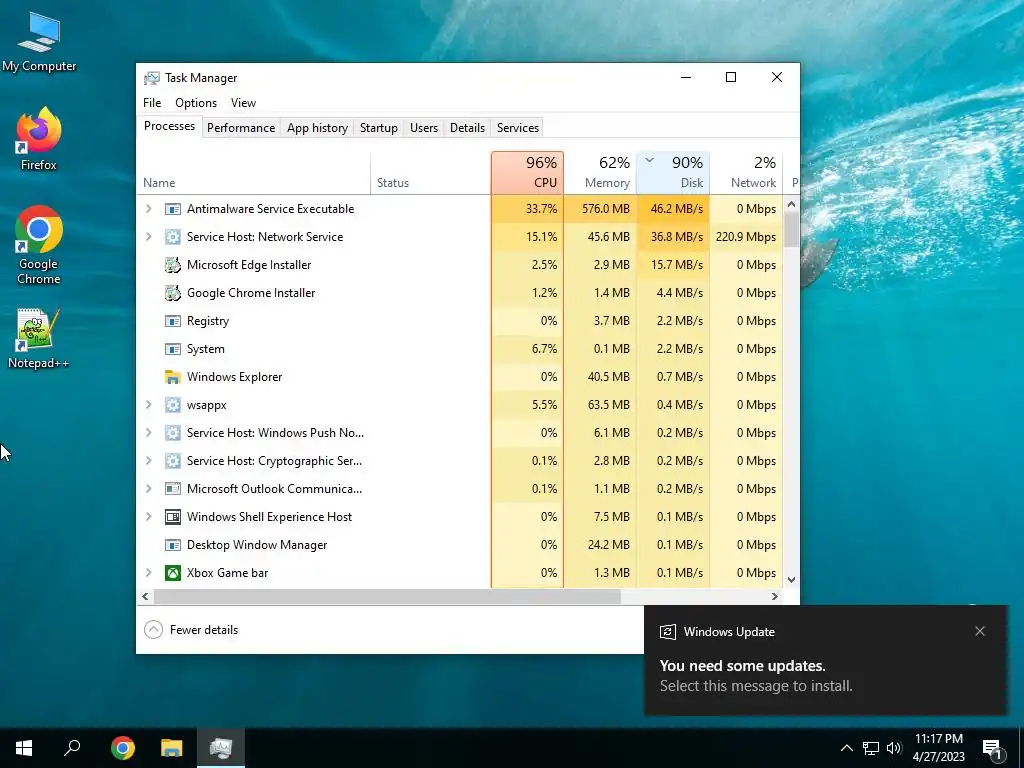1024x768 pixels.
Task: Click the Service Host: Network Service gear icon
Action: 172,237
